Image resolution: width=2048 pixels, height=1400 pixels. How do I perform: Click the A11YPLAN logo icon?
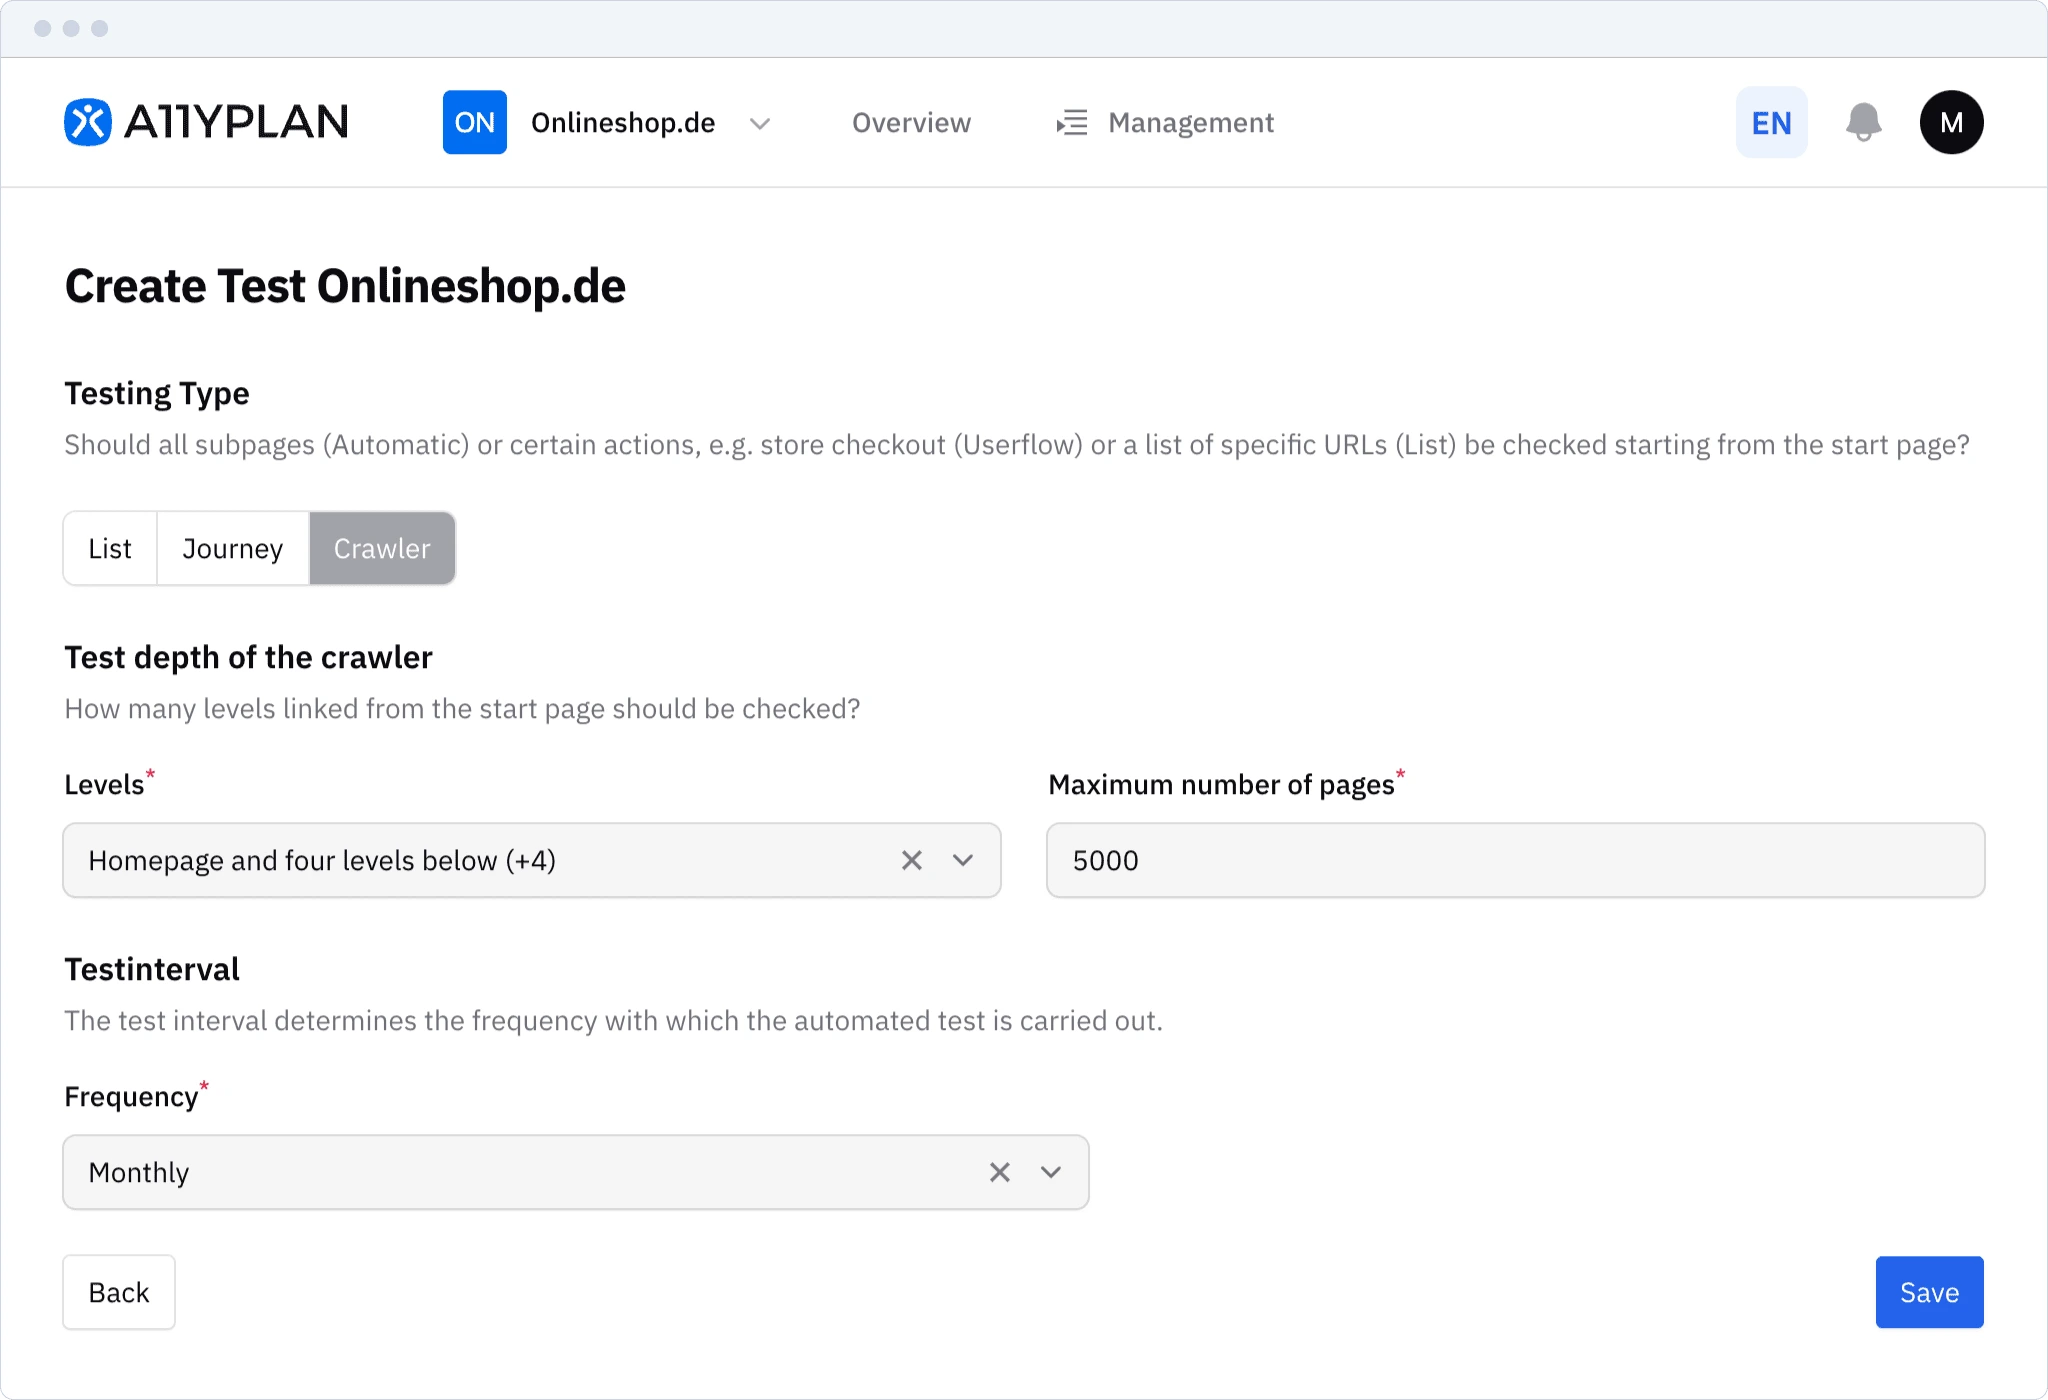point(88,122)
